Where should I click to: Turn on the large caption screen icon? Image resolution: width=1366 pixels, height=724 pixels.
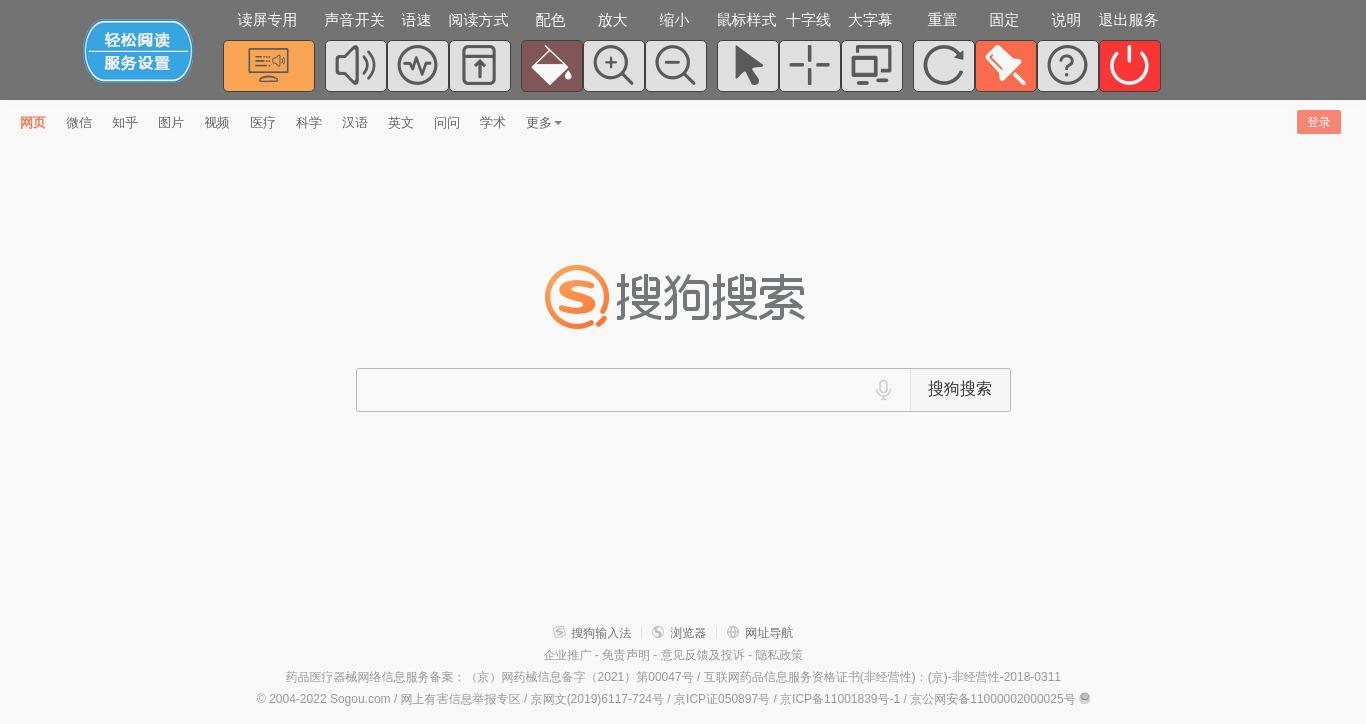click(x=872, y=66)
